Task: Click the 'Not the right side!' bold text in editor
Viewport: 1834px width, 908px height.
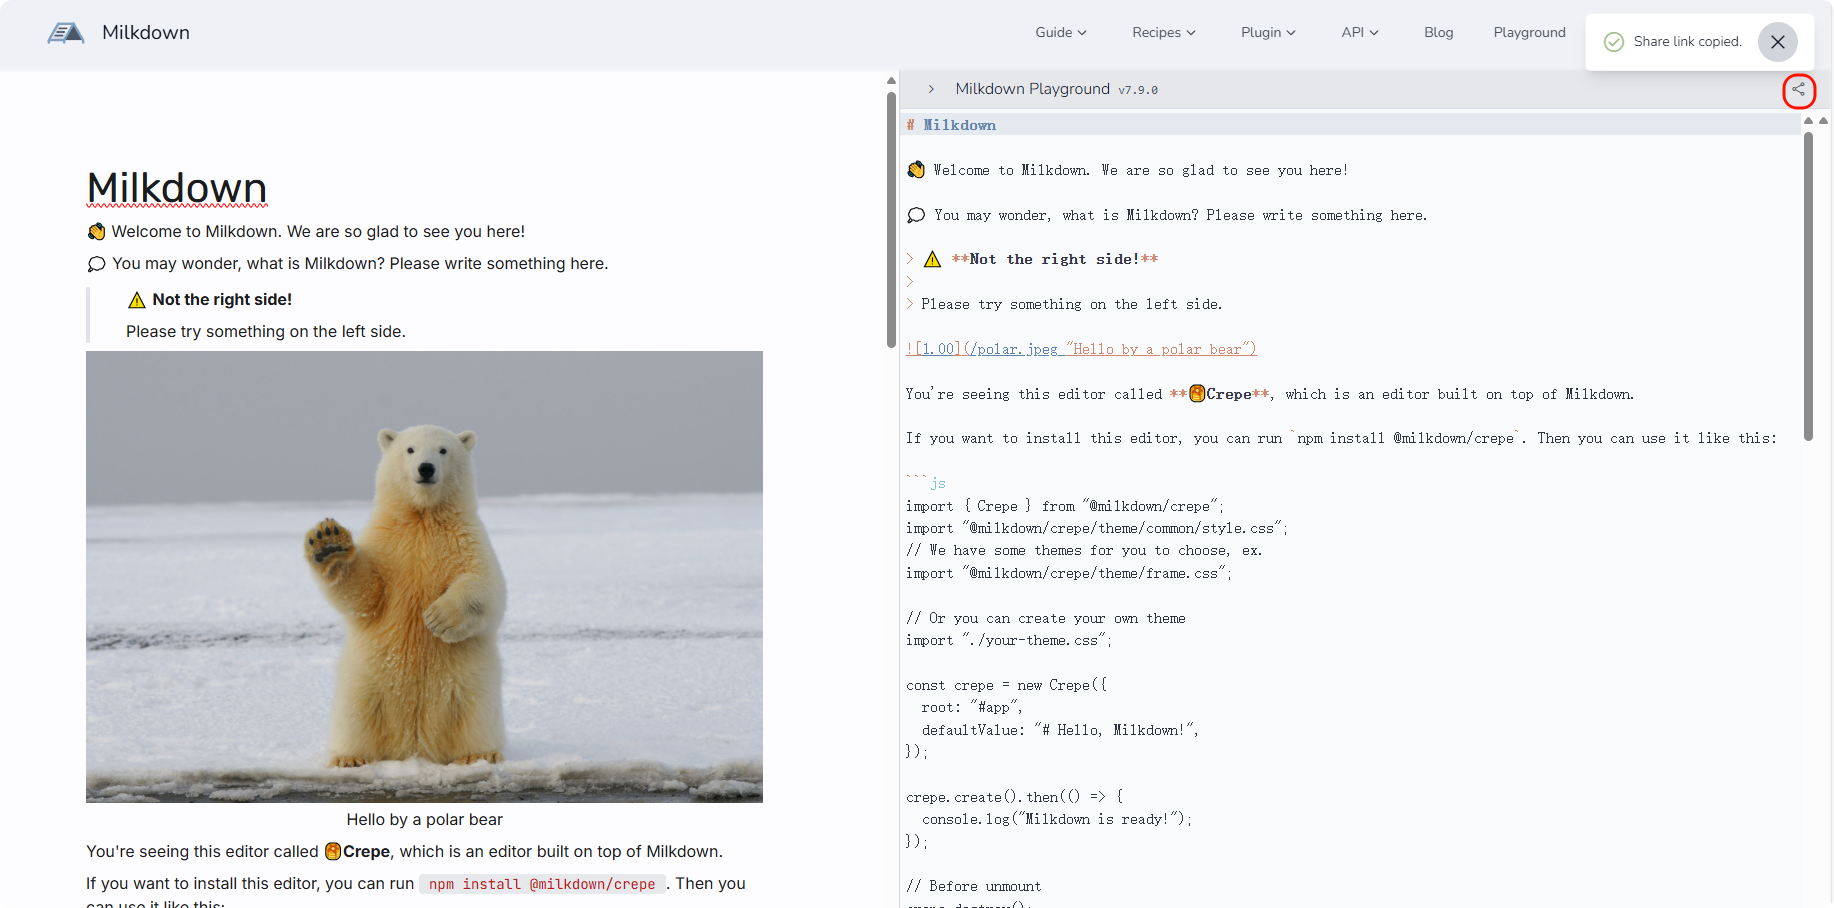Action: (222, 300)
